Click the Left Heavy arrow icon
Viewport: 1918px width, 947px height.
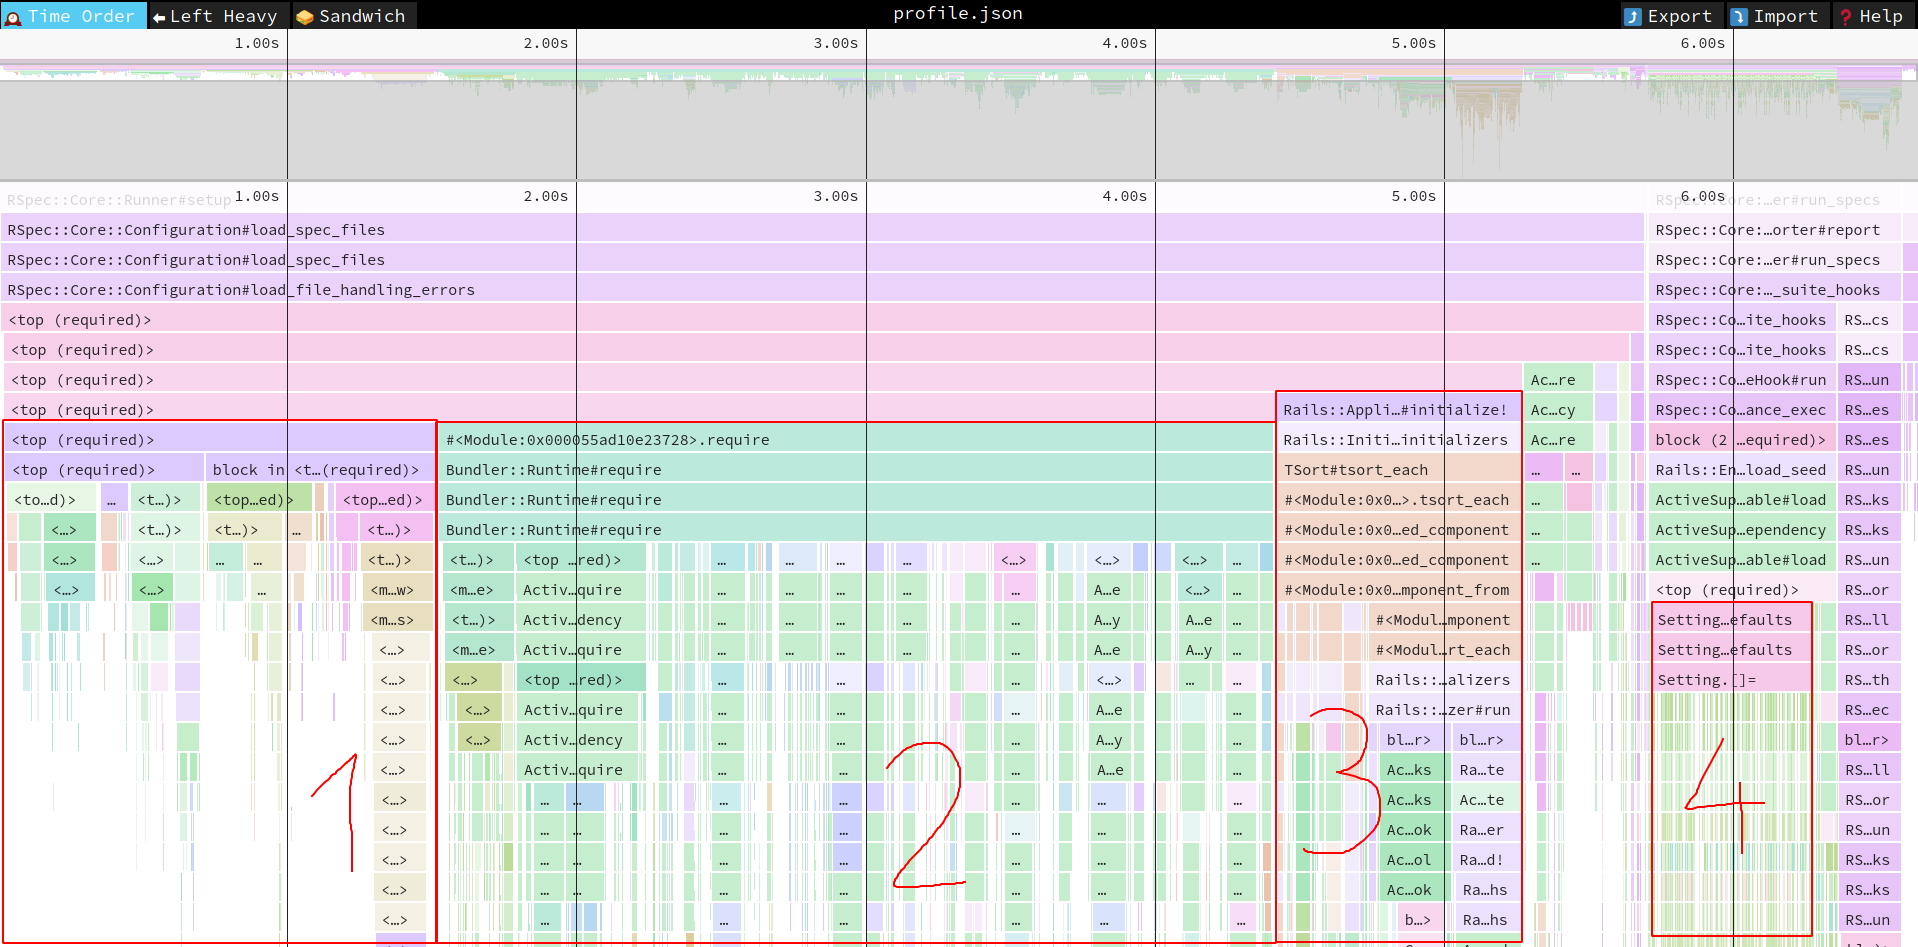coord(159,17)
